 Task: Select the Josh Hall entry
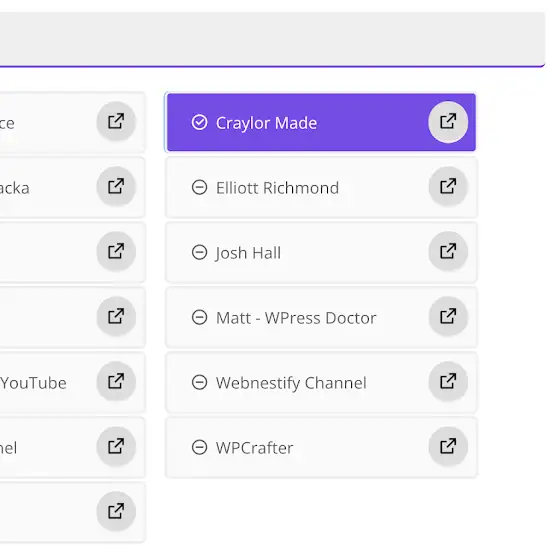tap(321, 252)
